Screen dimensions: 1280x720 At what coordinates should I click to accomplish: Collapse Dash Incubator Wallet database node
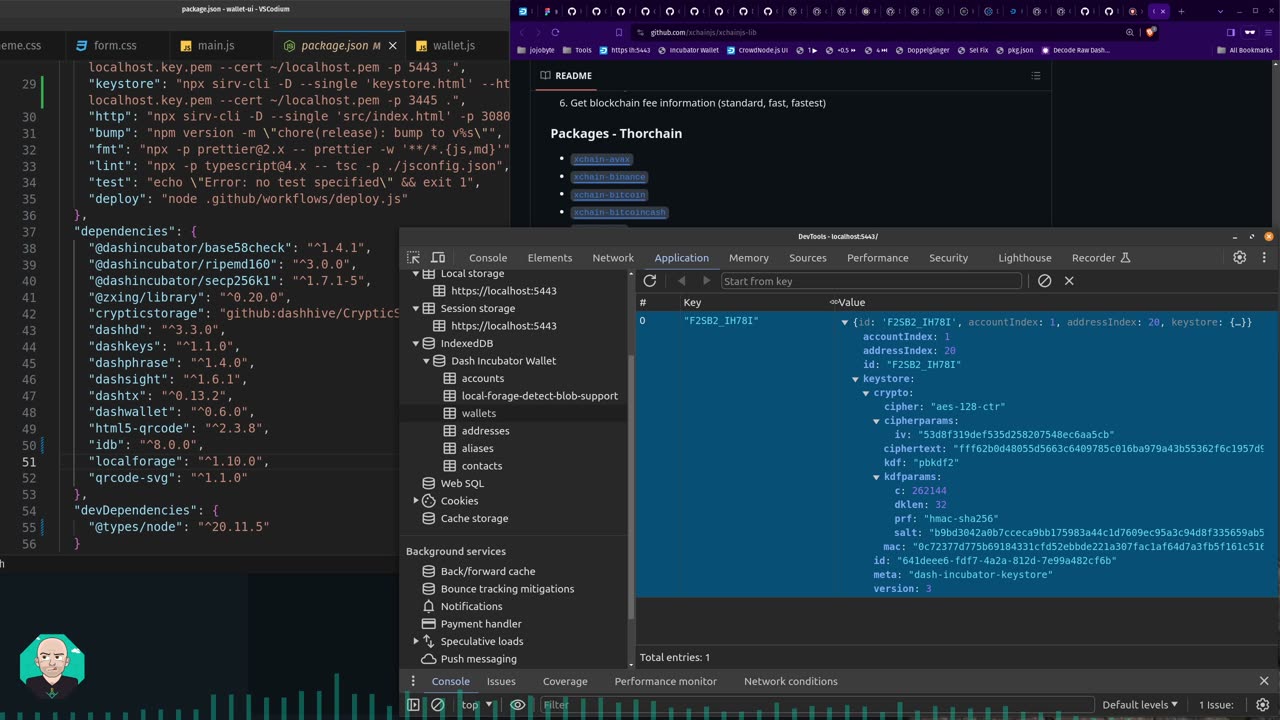[x=426, y=361]
